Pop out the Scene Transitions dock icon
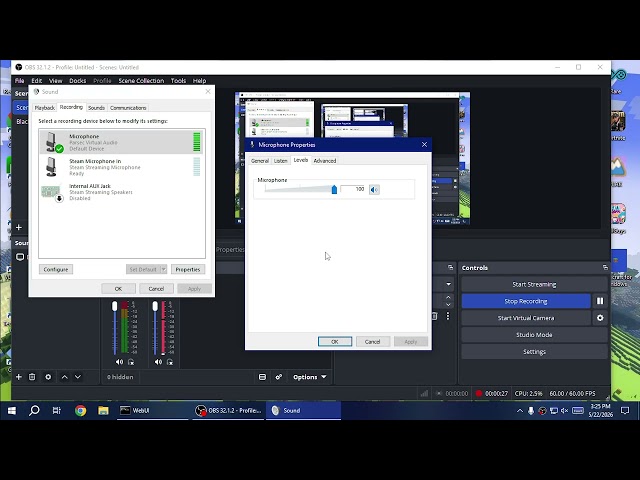 451,268
